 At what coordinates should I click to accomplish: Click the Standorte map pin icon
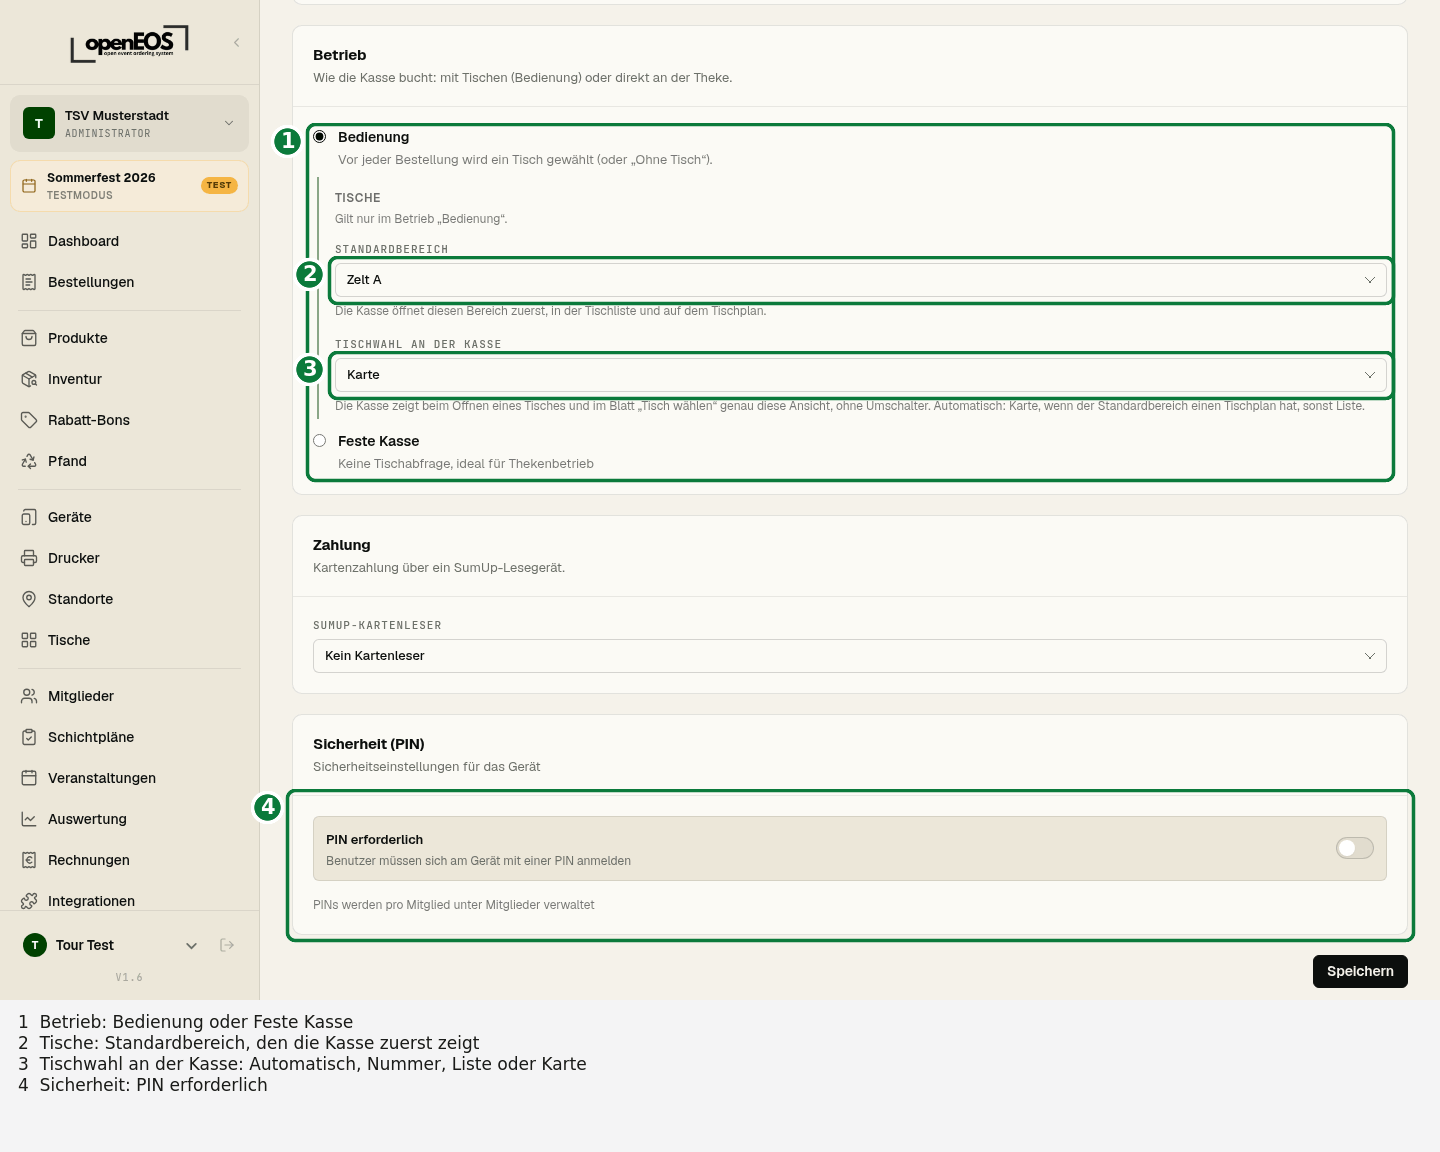(x=29, y=599)
